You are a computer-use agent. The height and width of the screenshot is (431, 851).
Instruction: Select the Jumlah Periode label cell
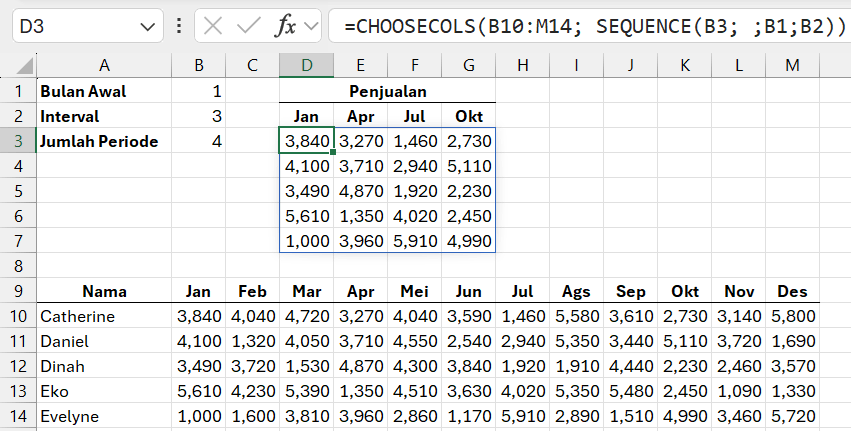click(x=104, y=141)
